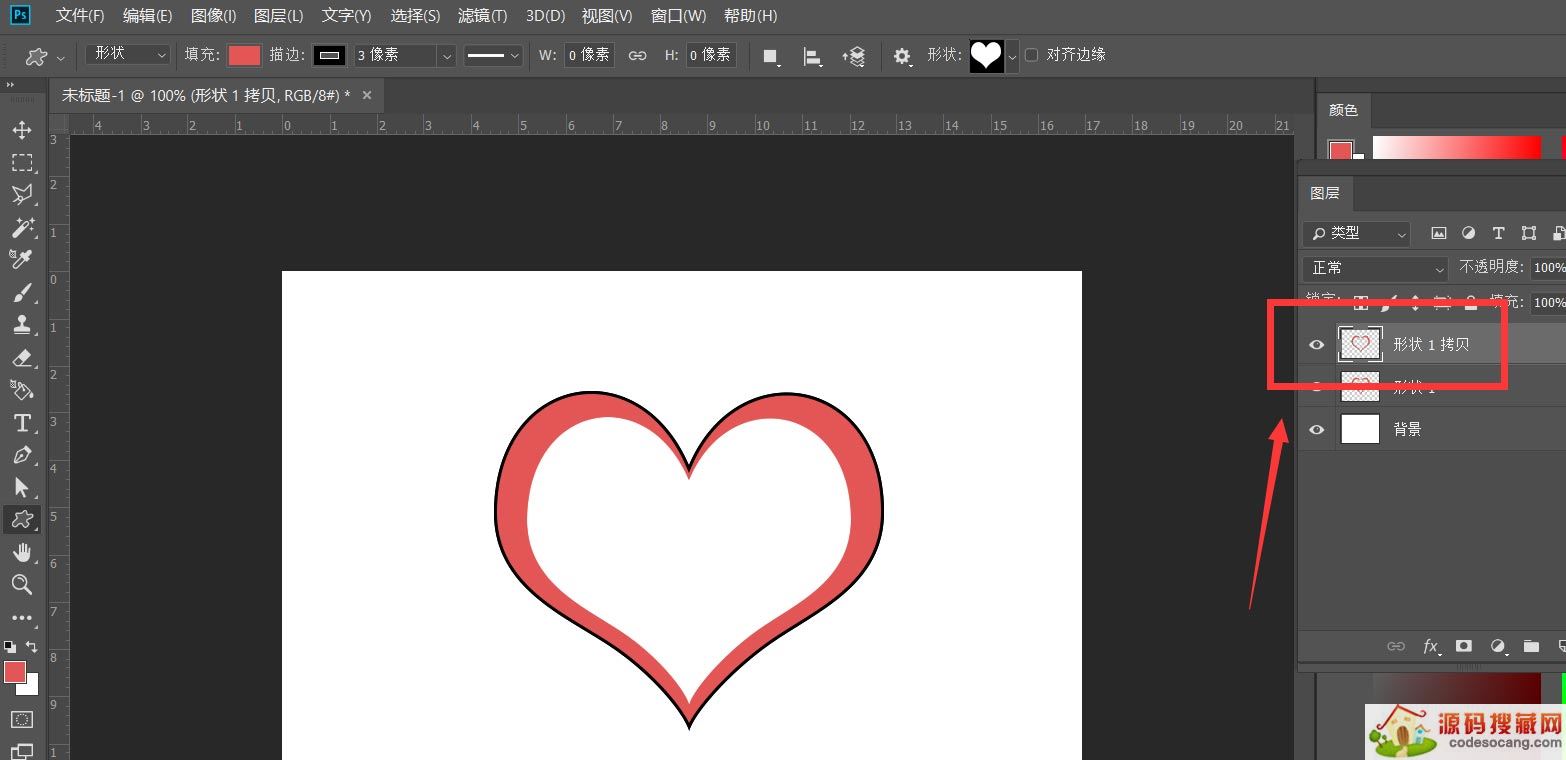Hide the 形状 1 拷贝 layer
The height and width of the screenshot is (760, 1566).
tap(1316, 345)
